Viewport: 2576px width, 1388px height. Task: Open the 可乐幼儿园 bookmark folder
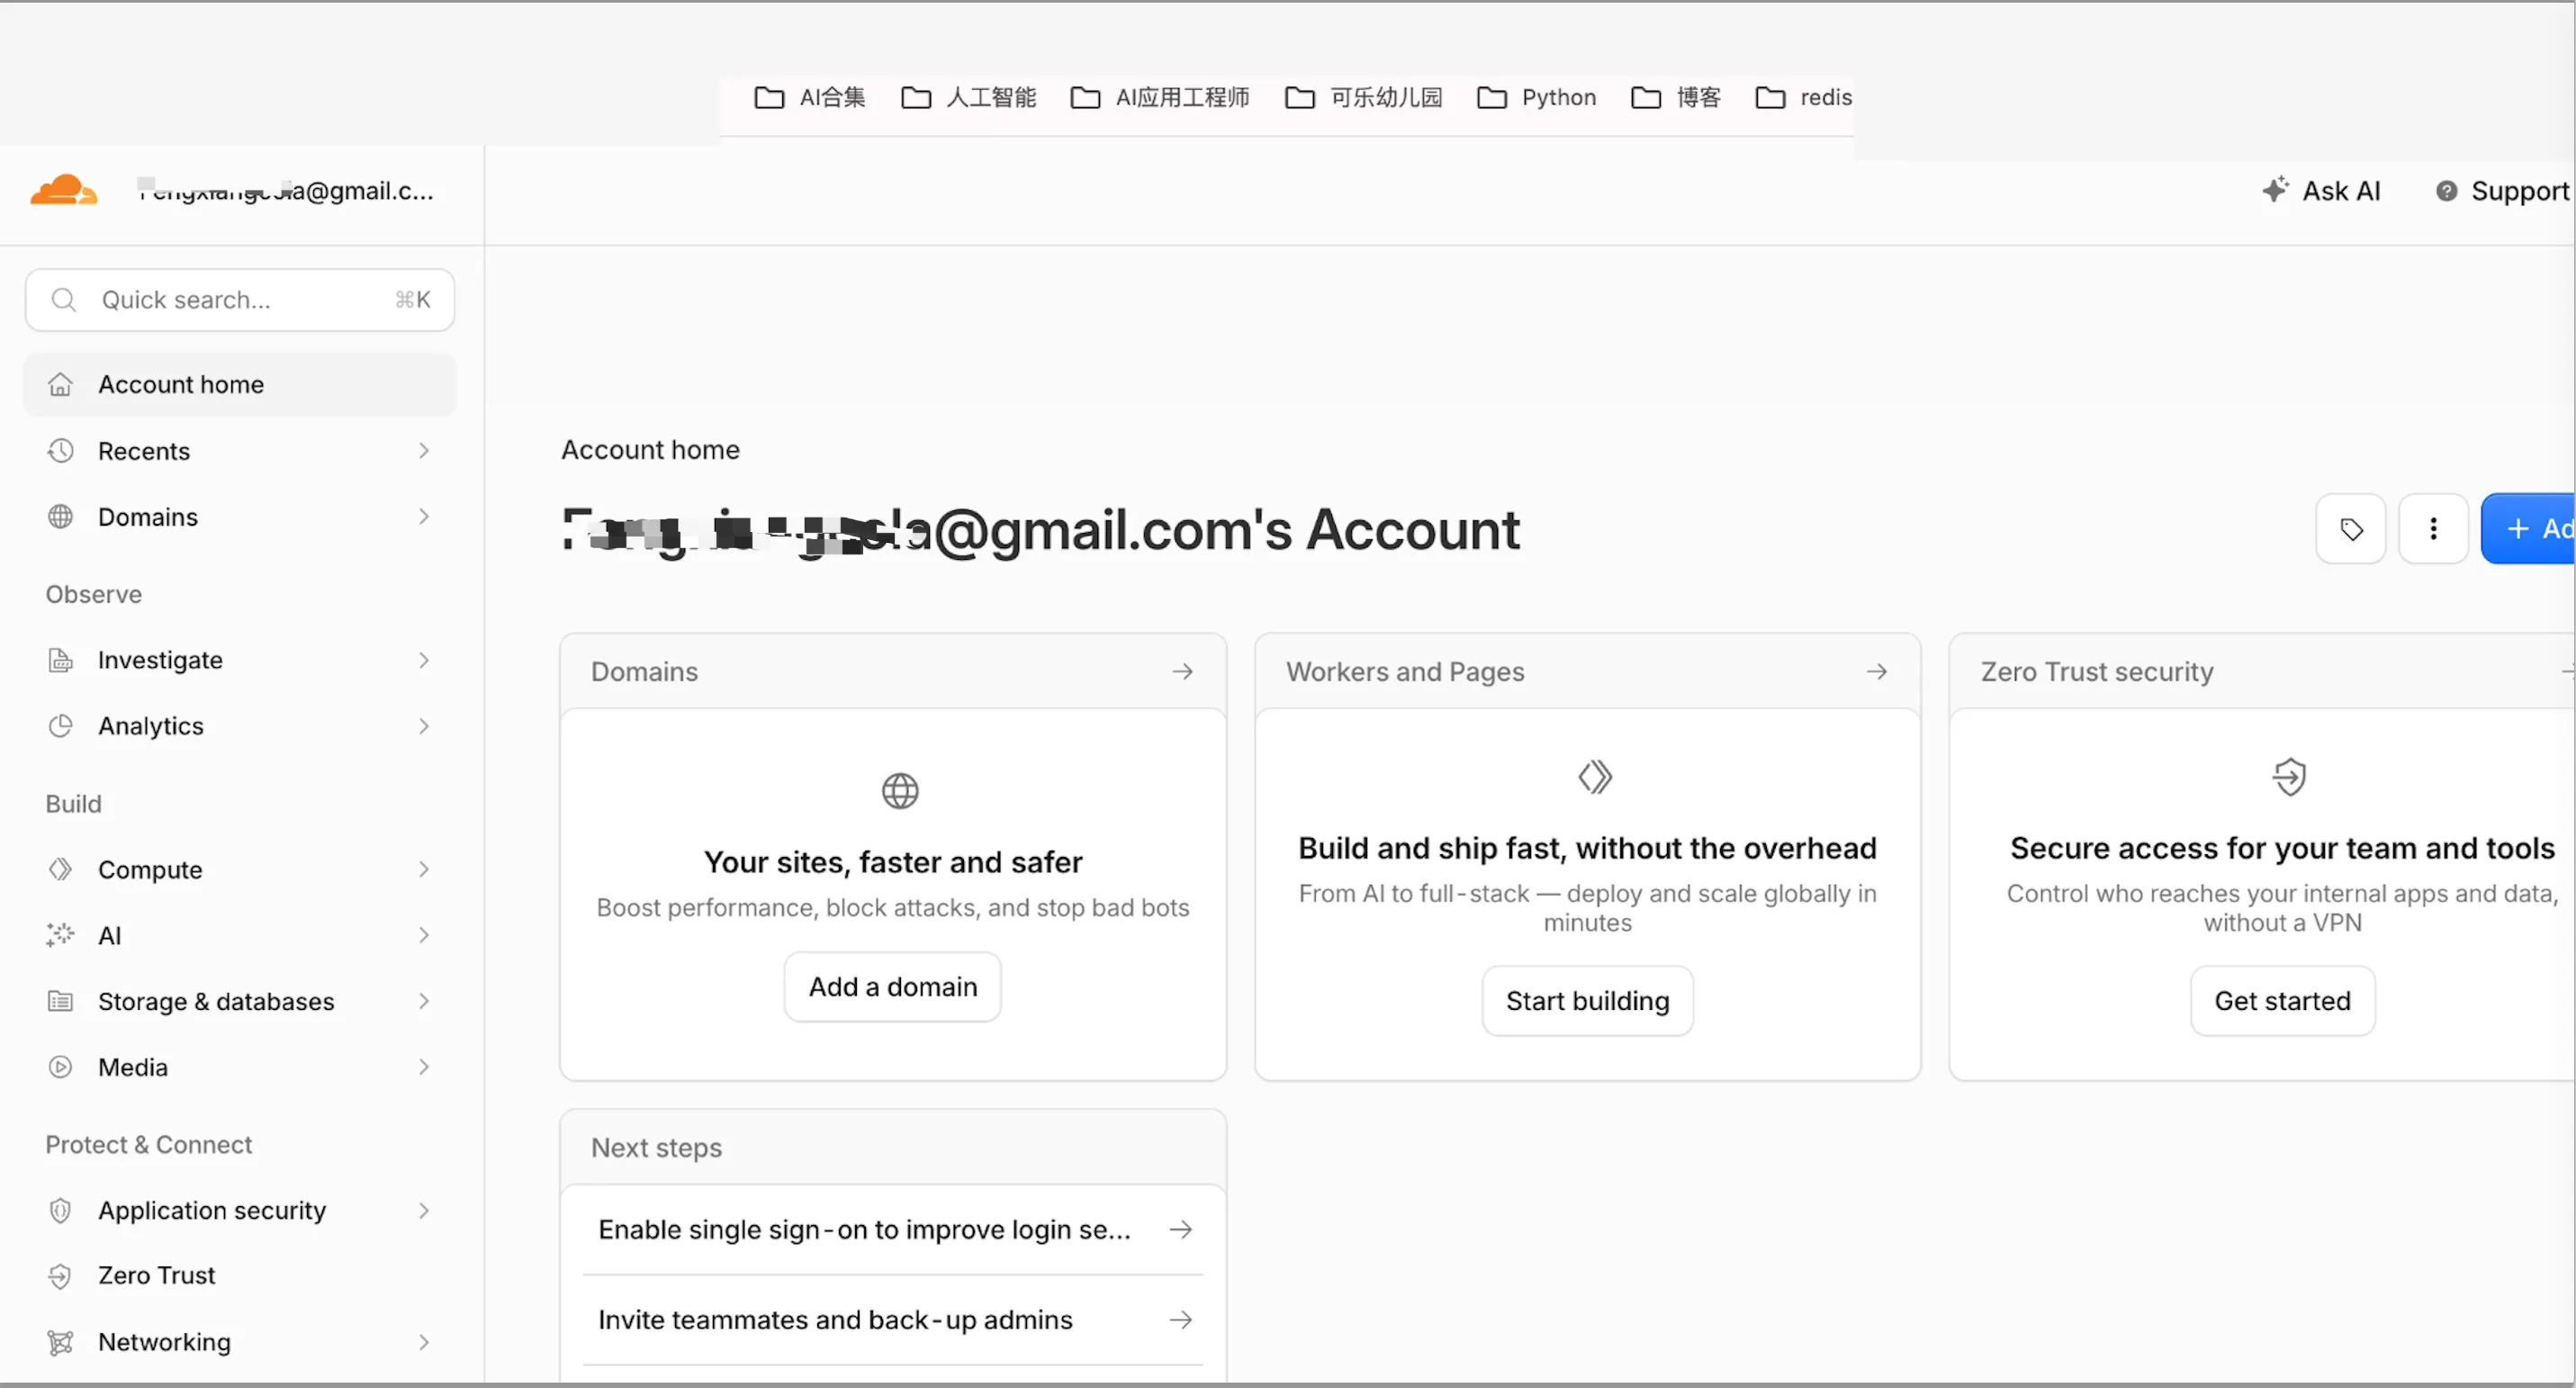point(1364,97)
